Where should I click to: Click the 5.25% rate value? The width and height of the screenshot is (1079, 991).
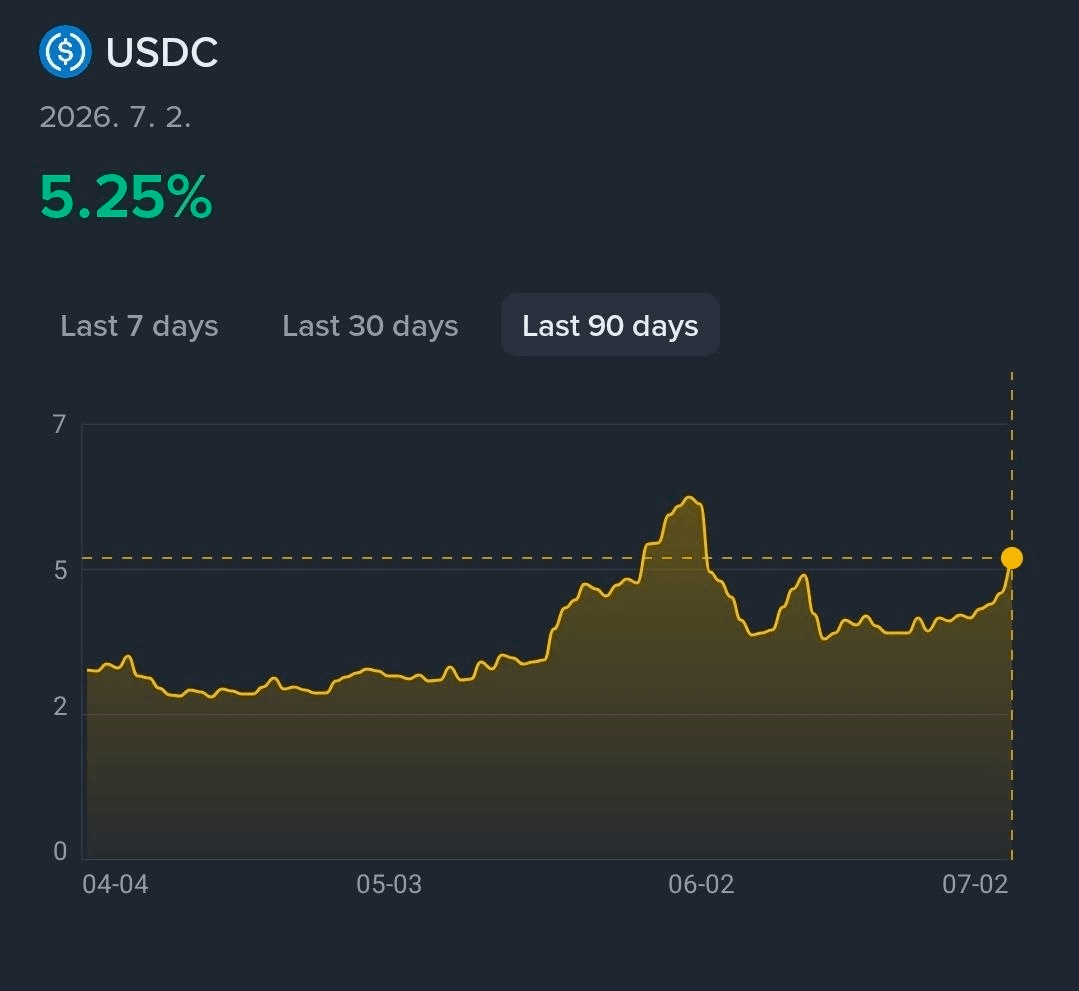pos(126,198)
